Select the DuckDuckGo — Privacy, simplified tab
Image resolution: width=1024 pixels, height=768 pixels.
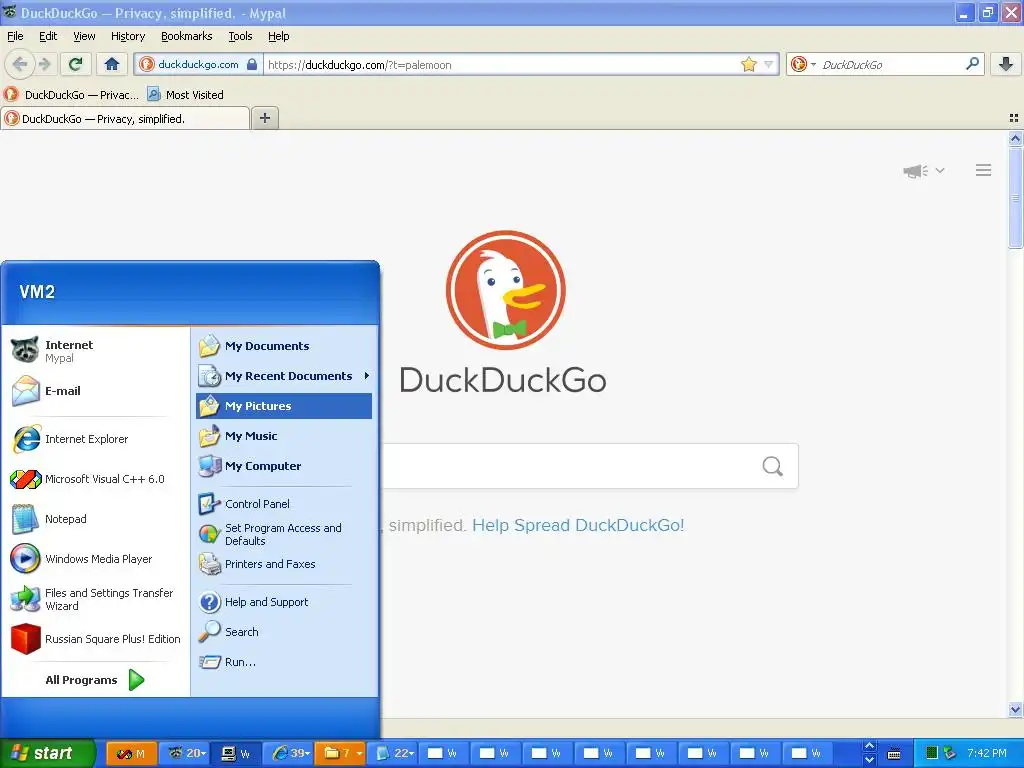pyautogui.click(x=125, y=118)
